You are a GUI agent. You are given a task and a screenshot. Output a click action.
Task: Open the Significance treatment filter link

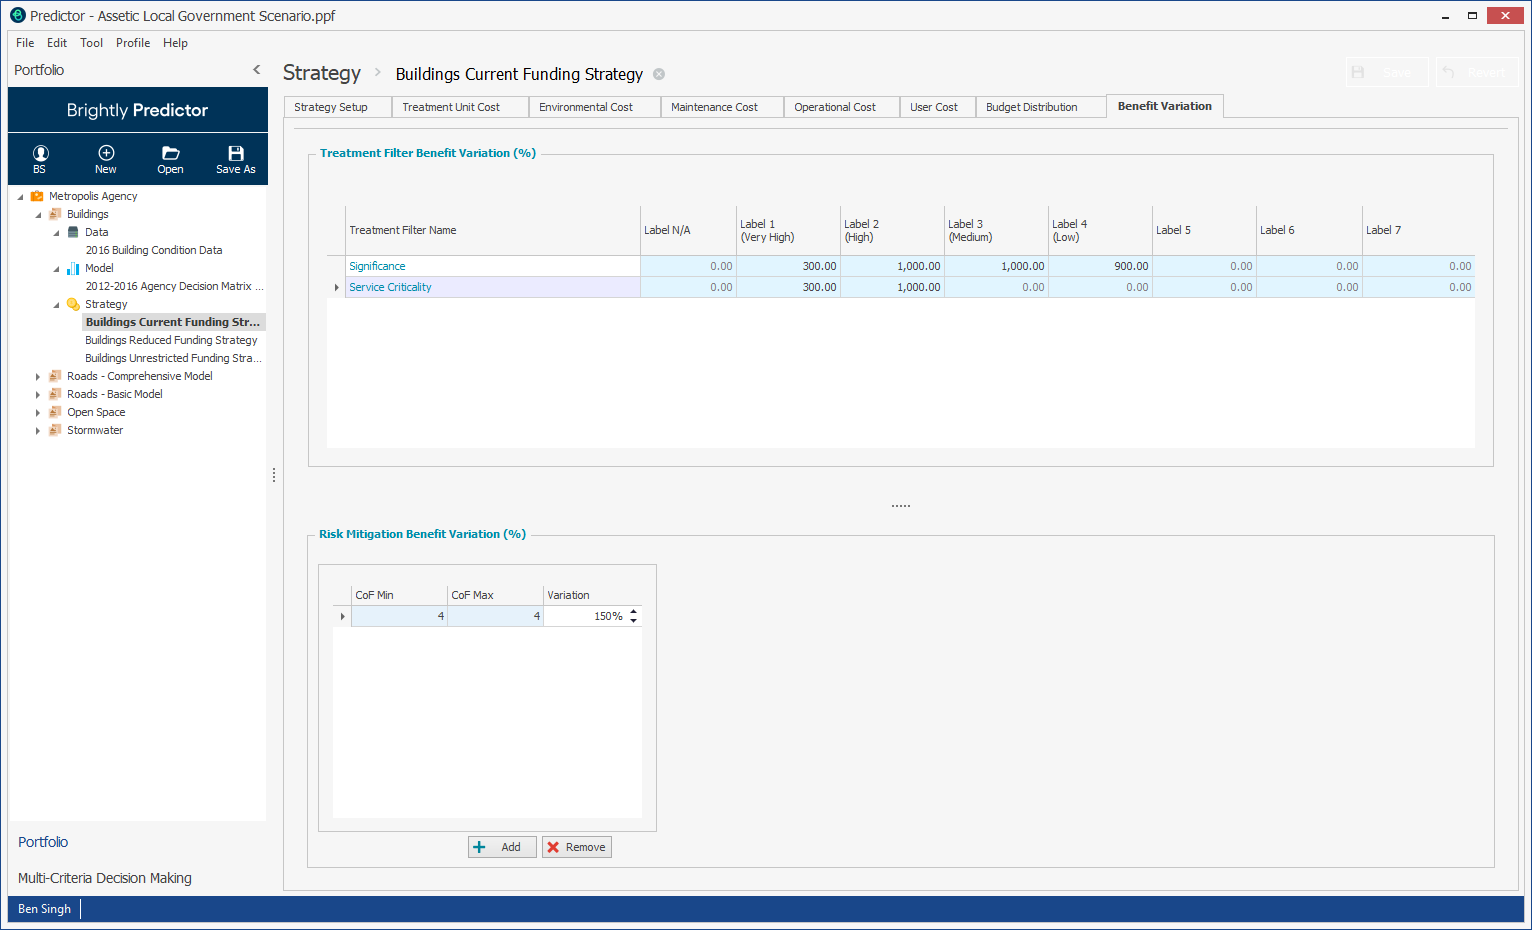377,266
